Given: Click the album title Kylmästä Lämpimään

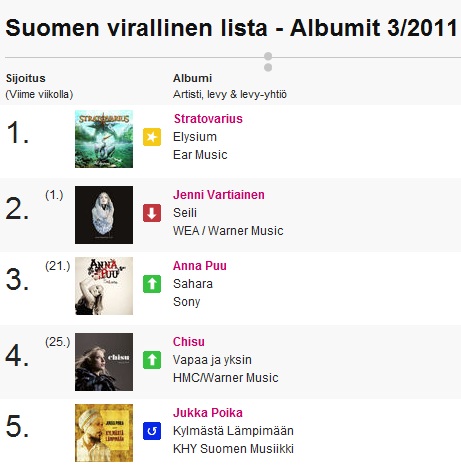Looking at the screenshot, I should click(x=233, y=431).
